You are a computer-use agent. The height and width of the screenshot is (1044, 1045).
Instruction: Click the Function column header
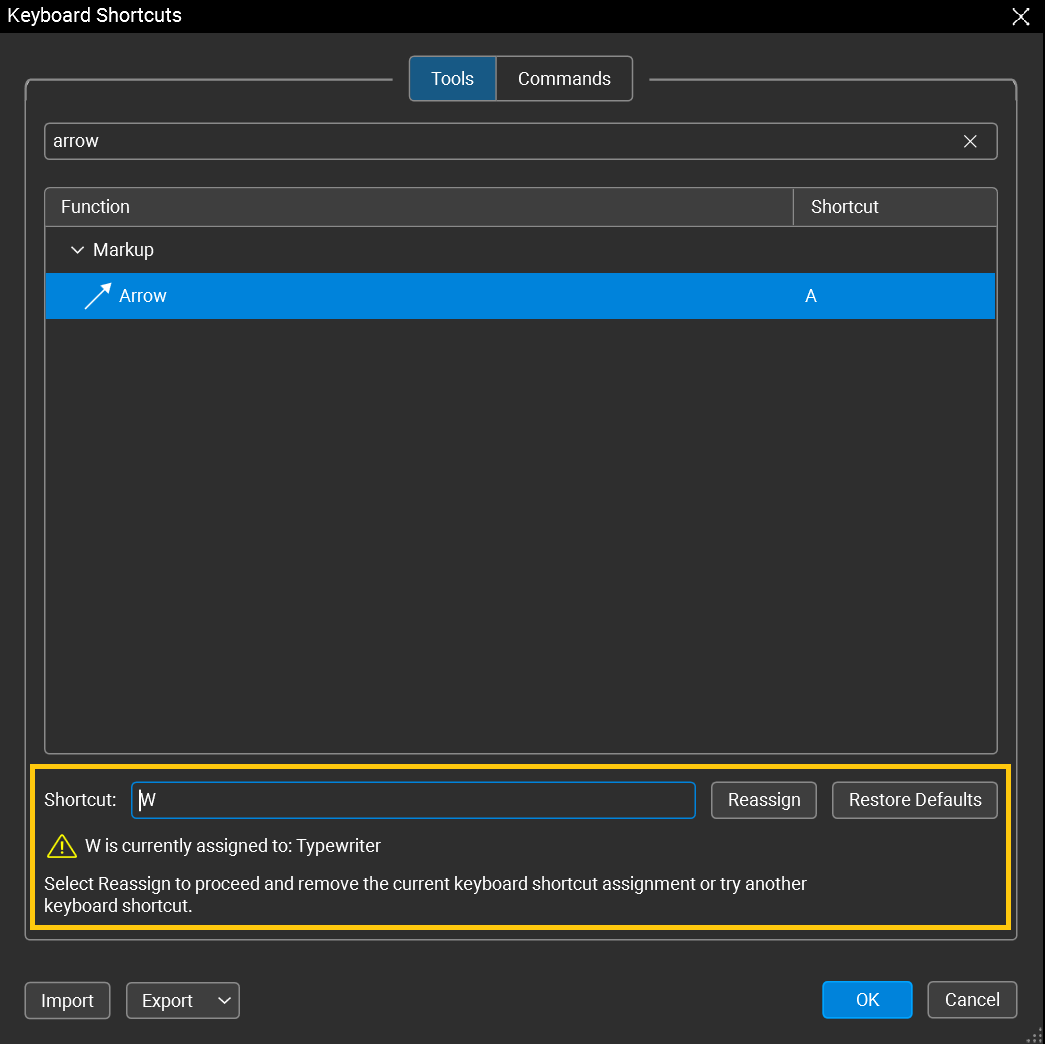click(95, 207)
